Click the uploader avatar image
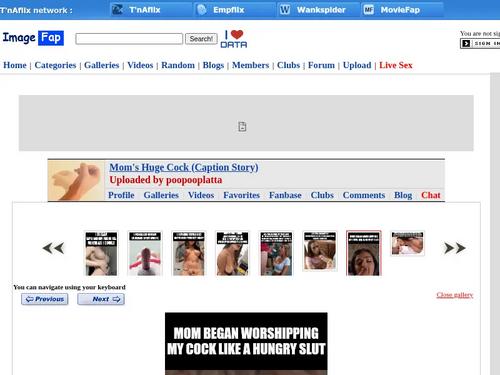 click(76, 181)
